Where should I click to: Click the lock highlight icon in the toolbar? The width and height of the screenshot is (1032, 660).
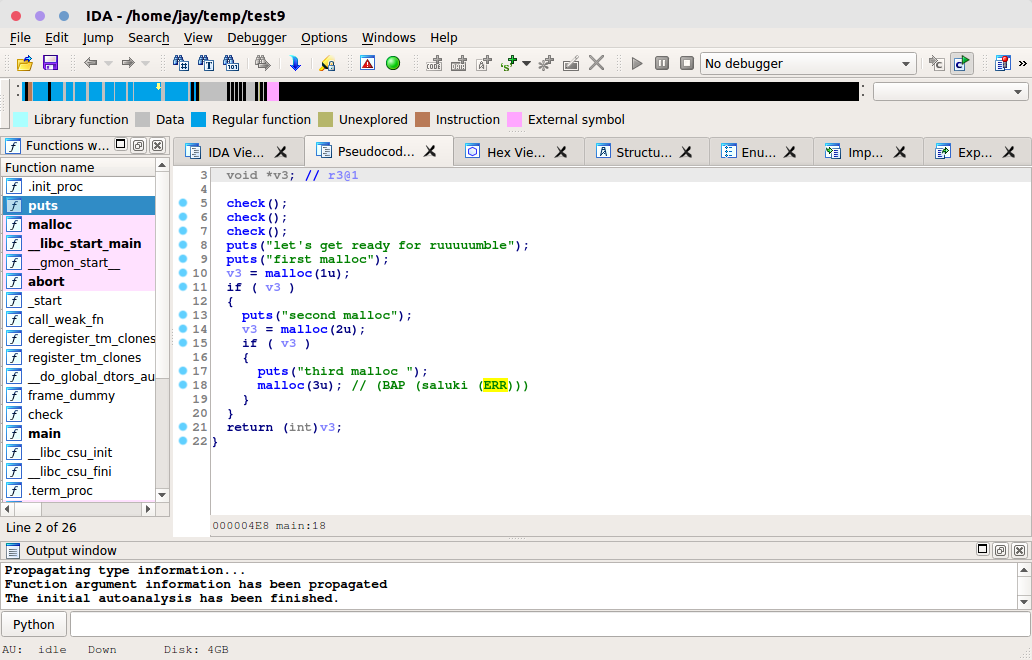click(327, 63)
